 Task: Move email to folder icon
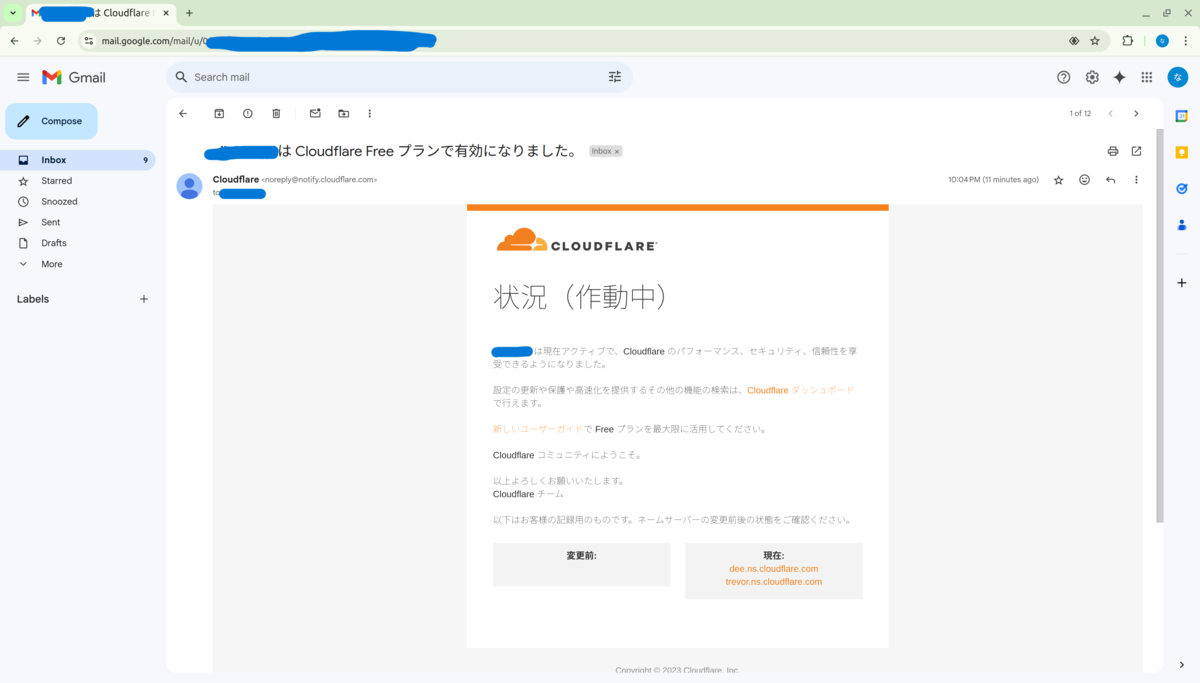coord(344,114)
